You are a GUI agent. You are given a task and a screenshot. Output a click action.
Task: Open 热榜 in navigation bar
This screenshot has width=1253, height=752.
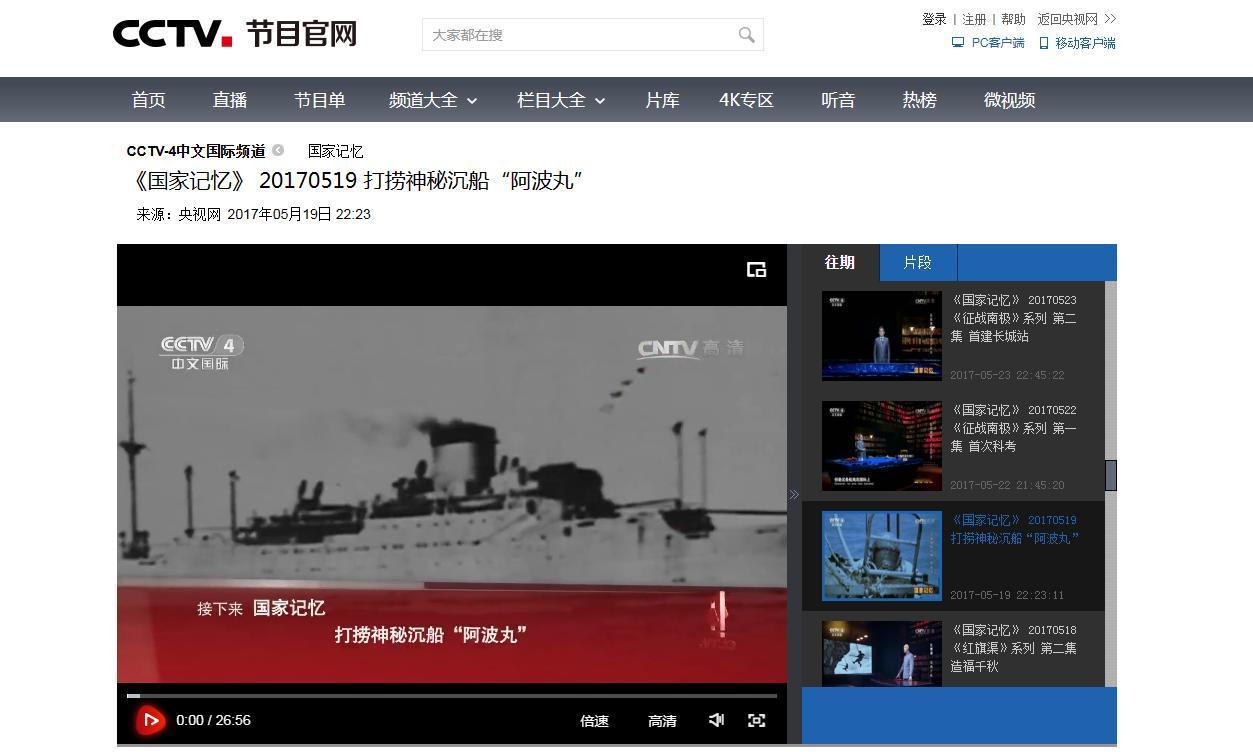919,100
